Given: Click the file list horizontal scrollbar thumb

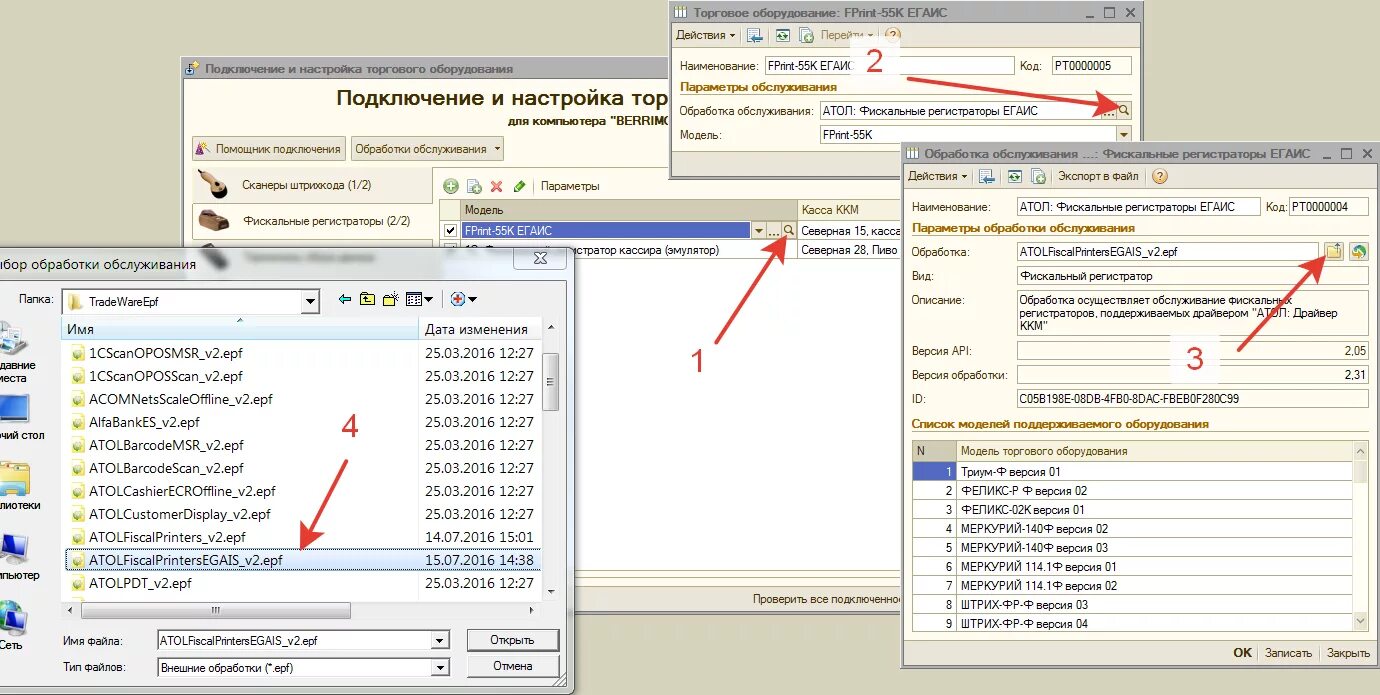Looking at the screenshot, I should (215, 610).
